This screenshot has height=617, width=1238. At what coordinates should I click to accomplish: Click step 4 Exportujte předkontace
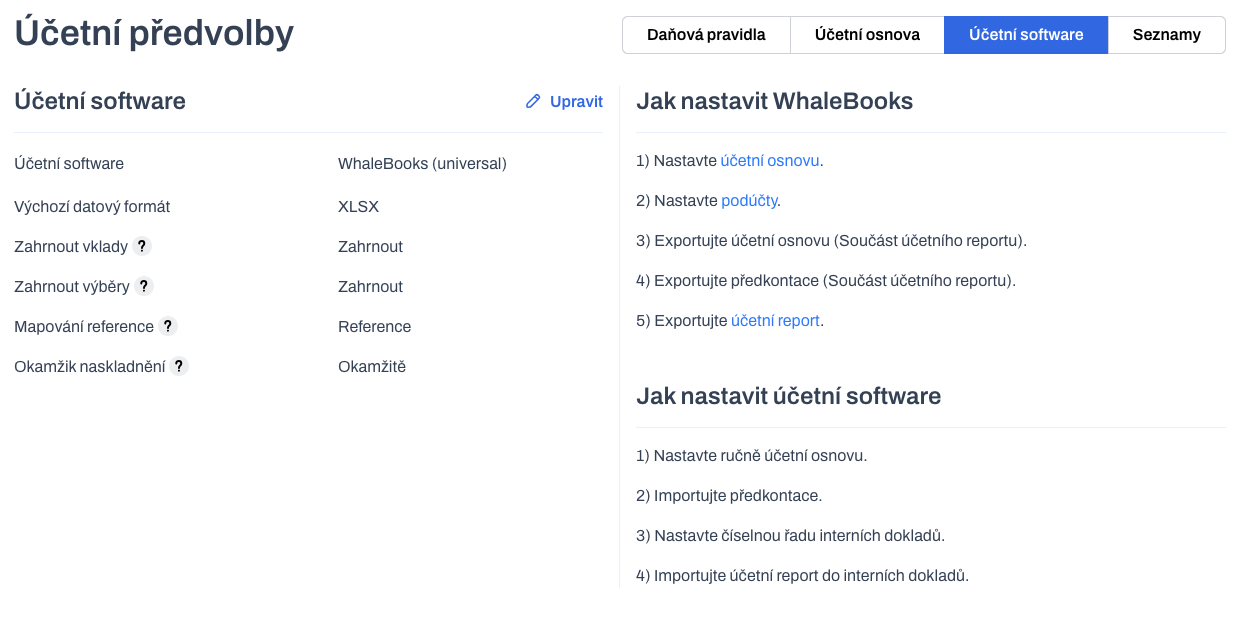[826, 280]
